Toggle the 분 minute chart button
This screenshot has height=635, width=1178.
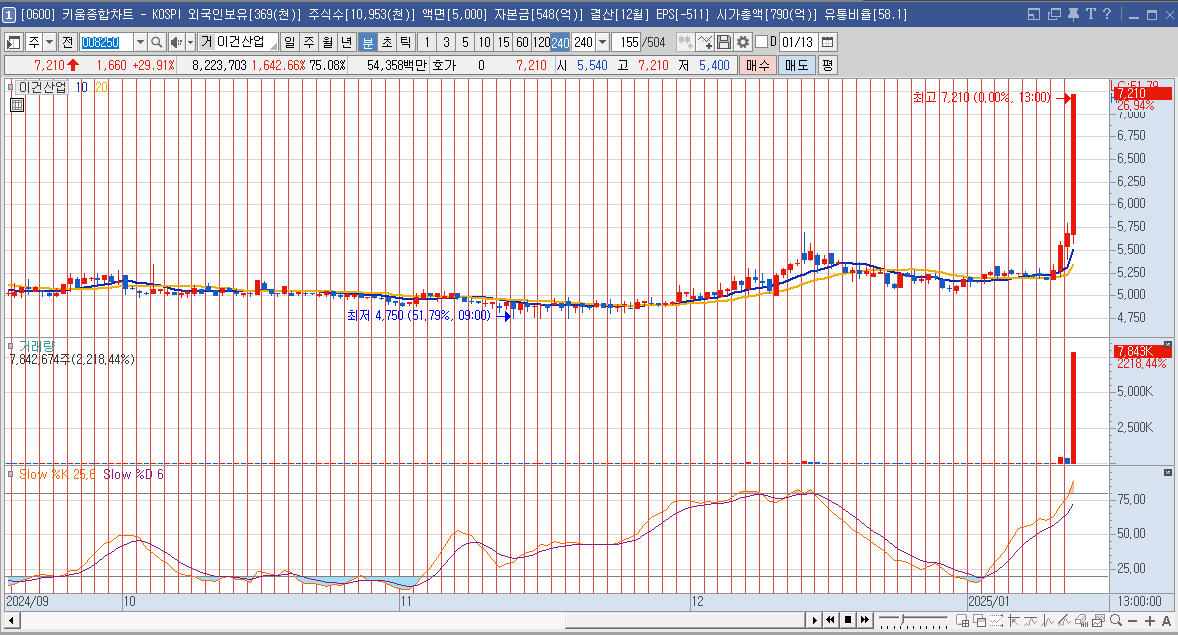367,42
